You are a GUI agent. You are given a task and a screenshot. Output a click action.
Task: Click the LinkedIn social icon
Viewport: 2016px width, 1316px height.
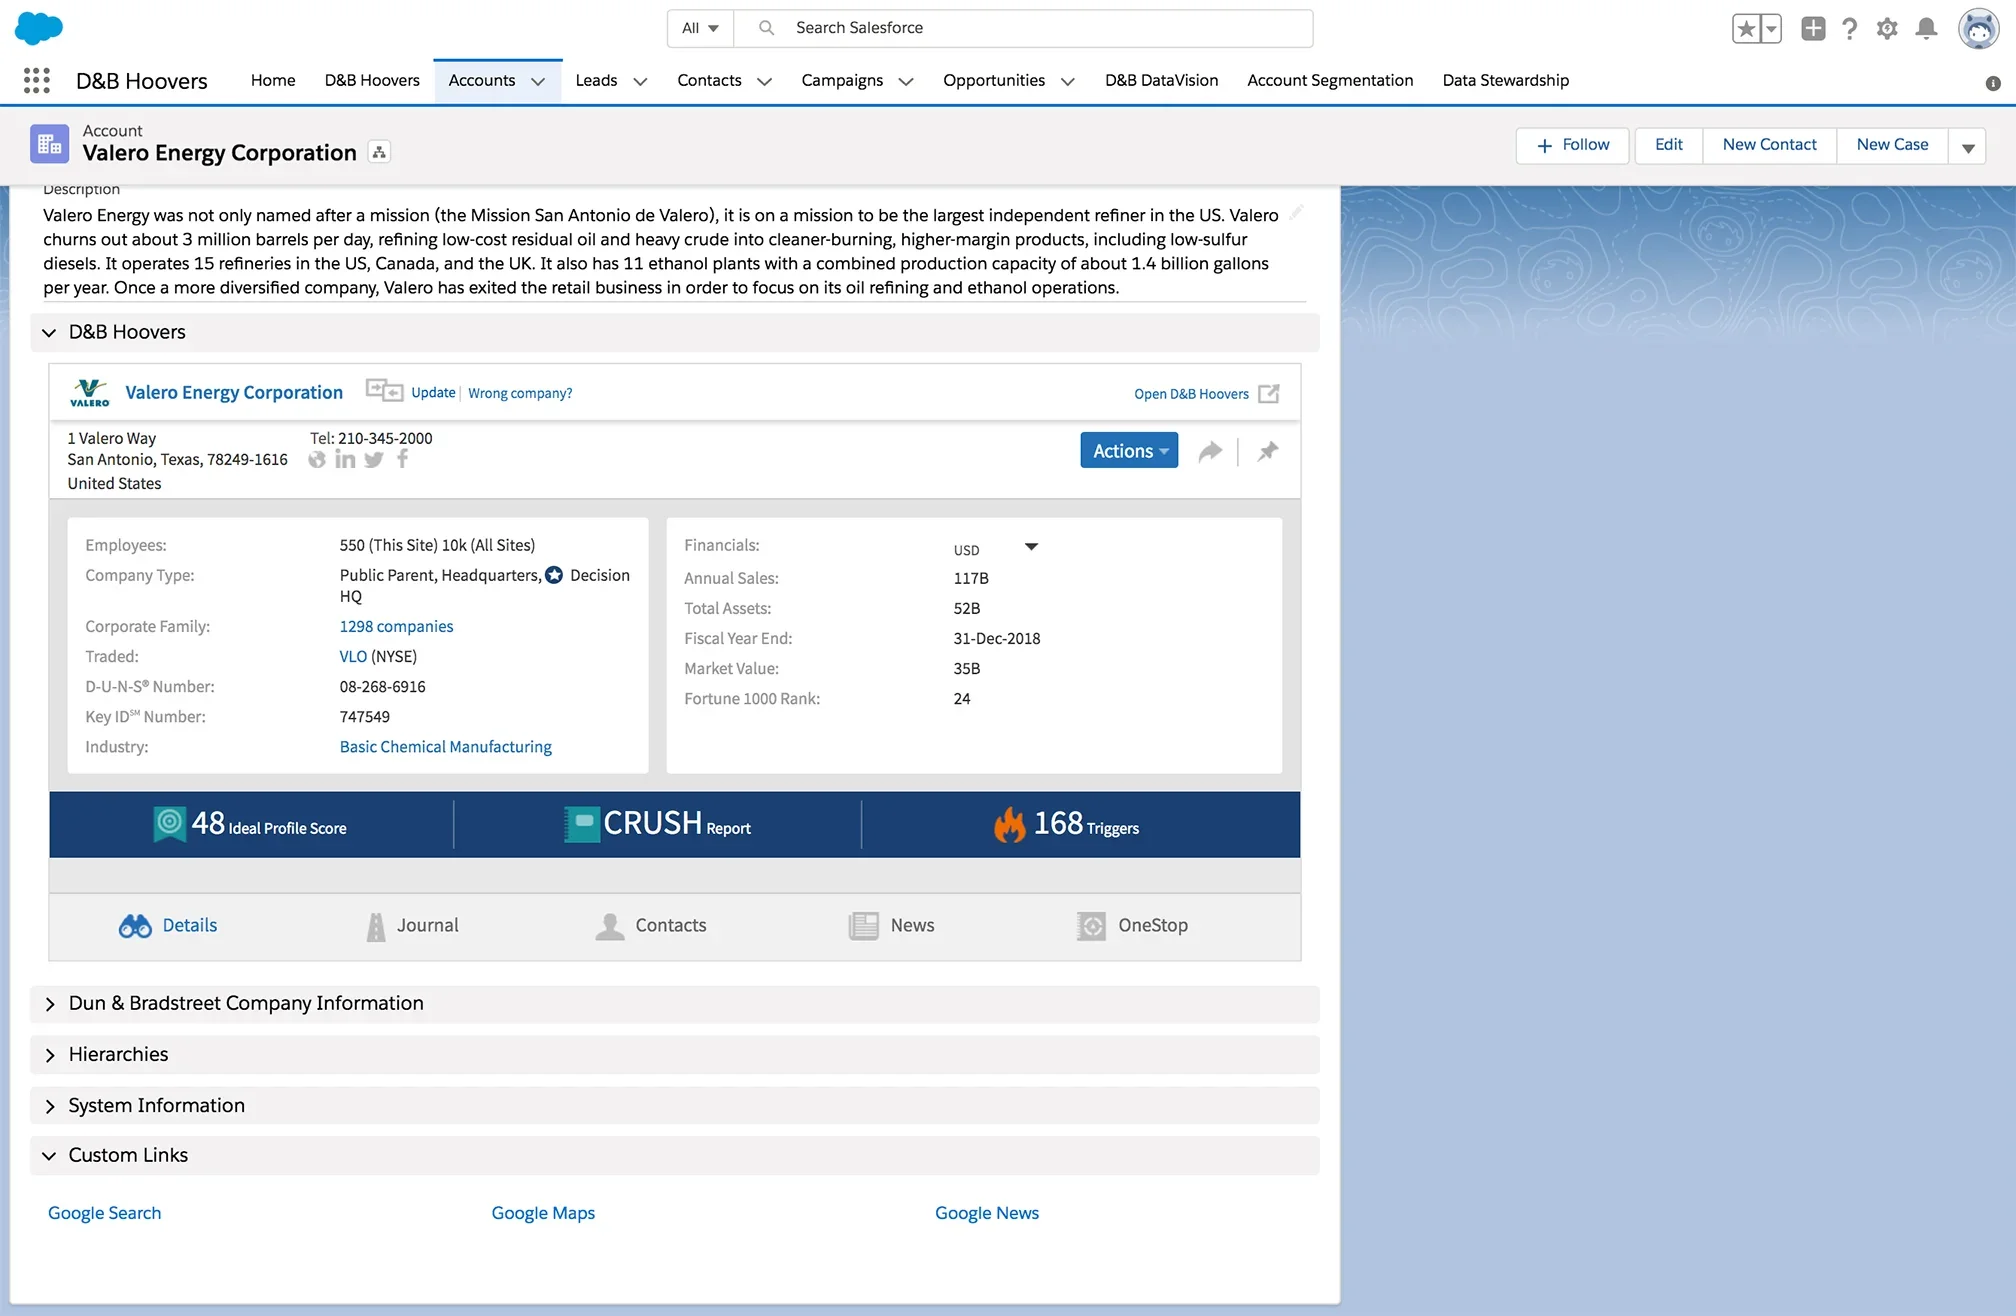(x=345, y=459)
